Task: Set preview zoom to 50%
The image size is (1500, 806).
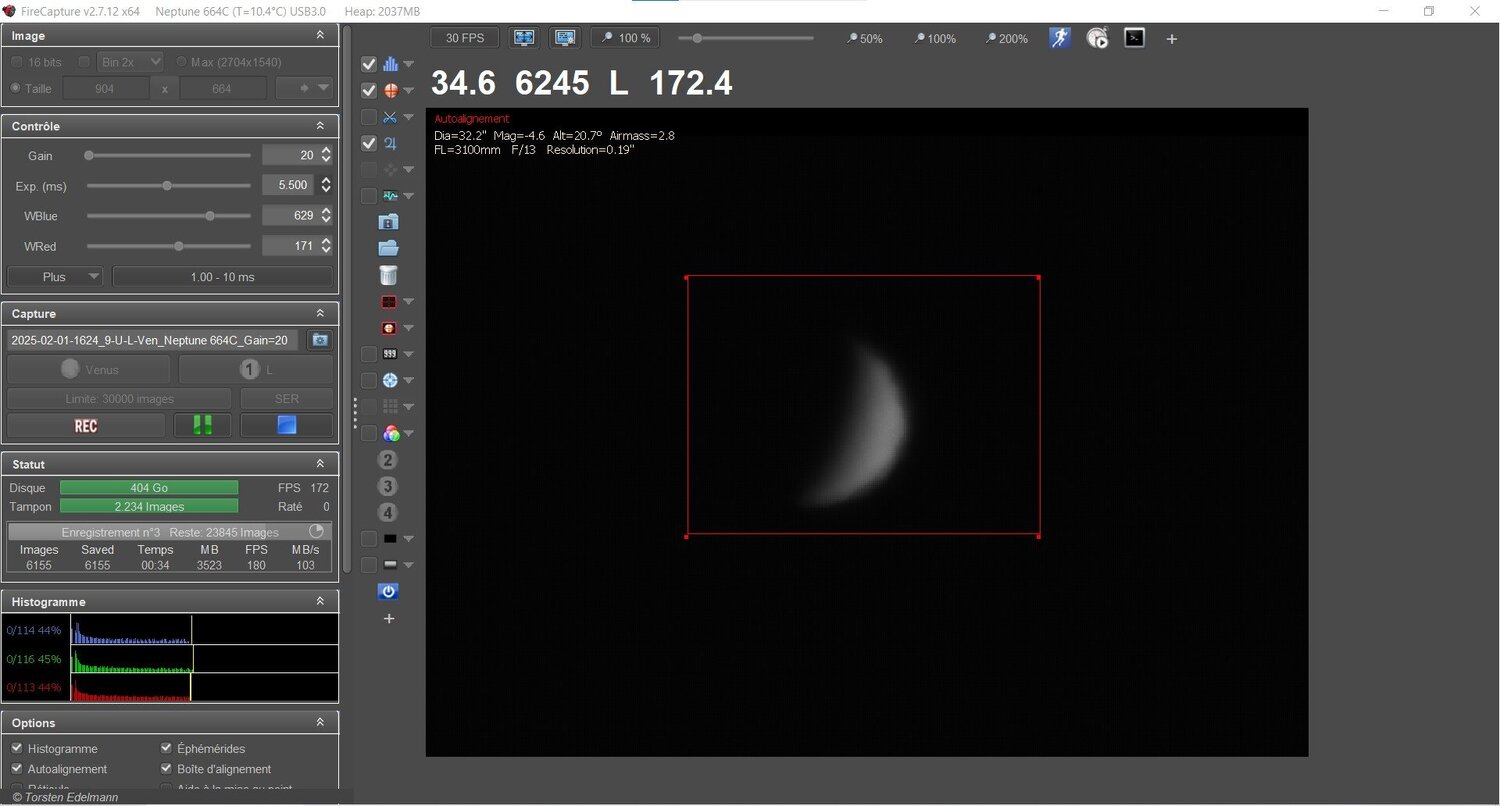Action: click(864, 39)
